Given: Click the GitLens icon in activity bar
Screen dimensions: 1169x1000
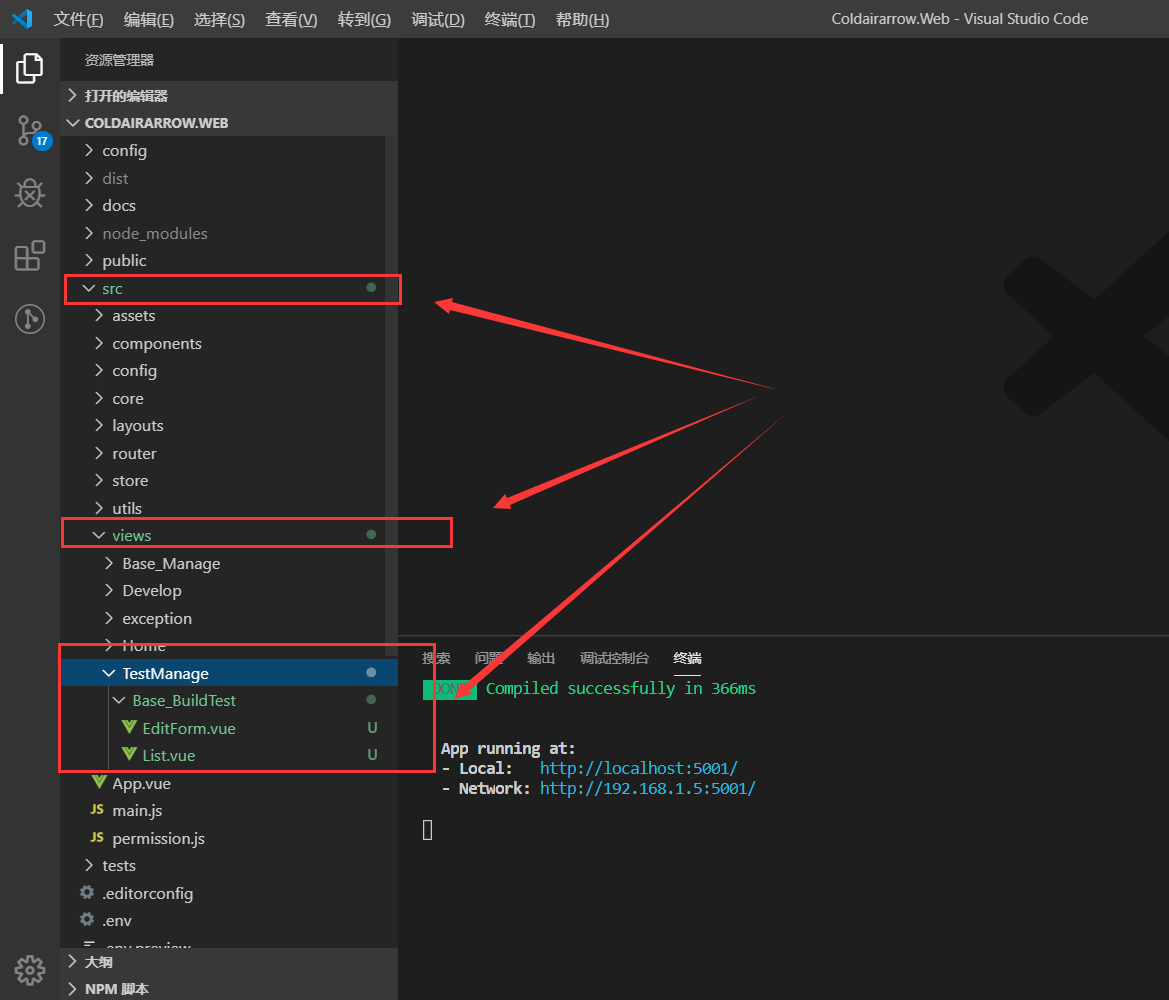Looking at the screenshot, I should [x=30, y=319].
